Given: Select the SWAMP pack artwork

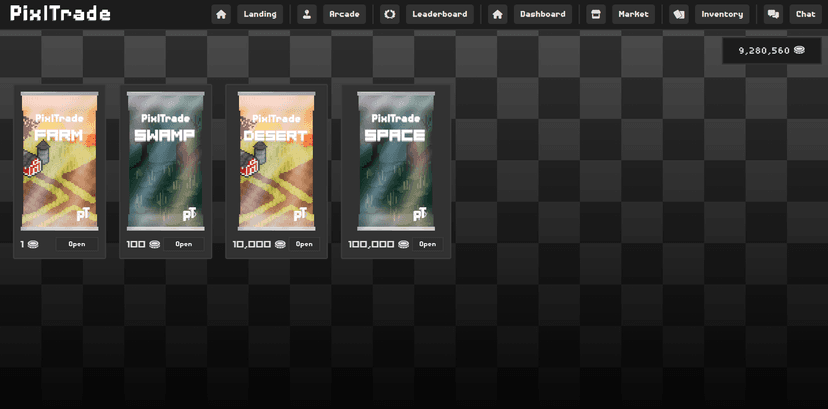Looking at the screenshot, I should (x=165, y=161).
